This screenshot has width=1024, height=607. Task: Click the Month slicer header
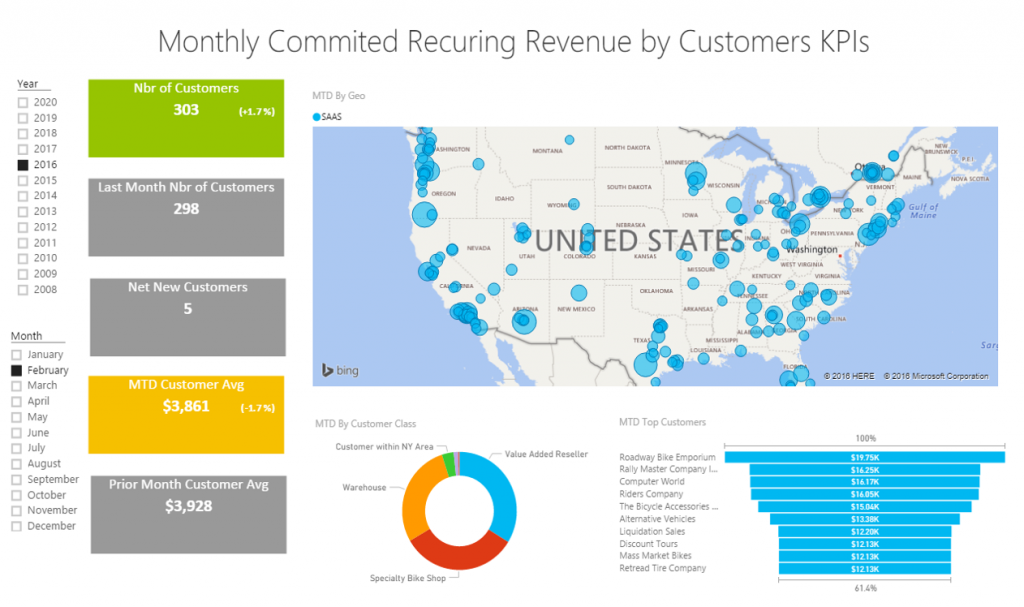pos(30,335)
